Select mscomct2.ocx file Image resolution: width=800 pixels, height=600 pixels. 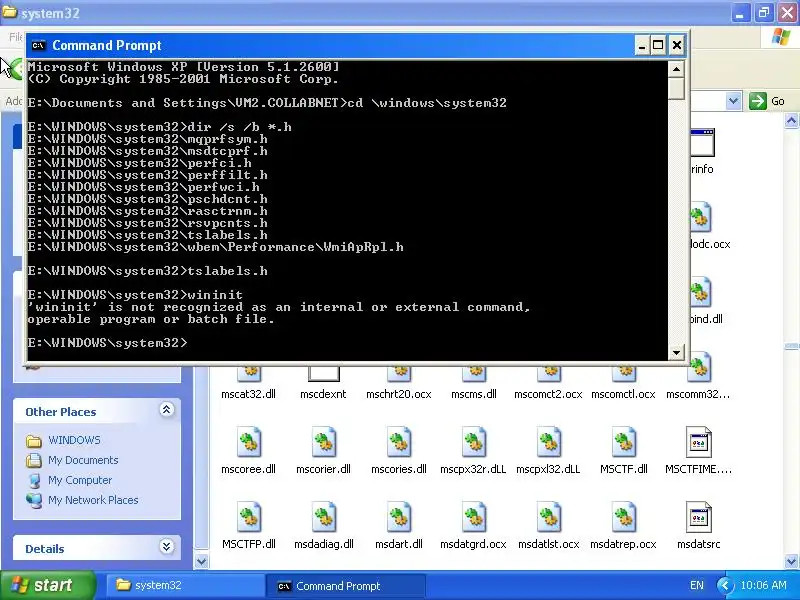548,373
